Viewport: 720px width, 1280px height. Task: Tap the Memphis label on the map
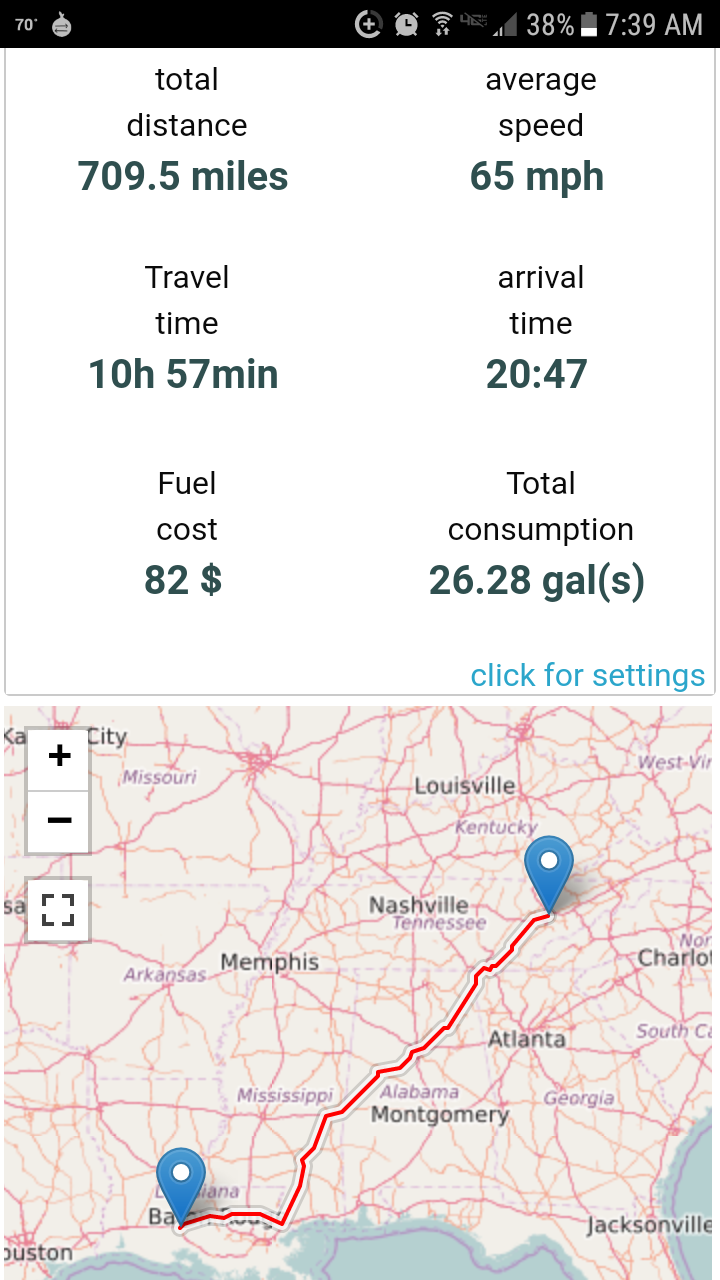pos(270,962)
